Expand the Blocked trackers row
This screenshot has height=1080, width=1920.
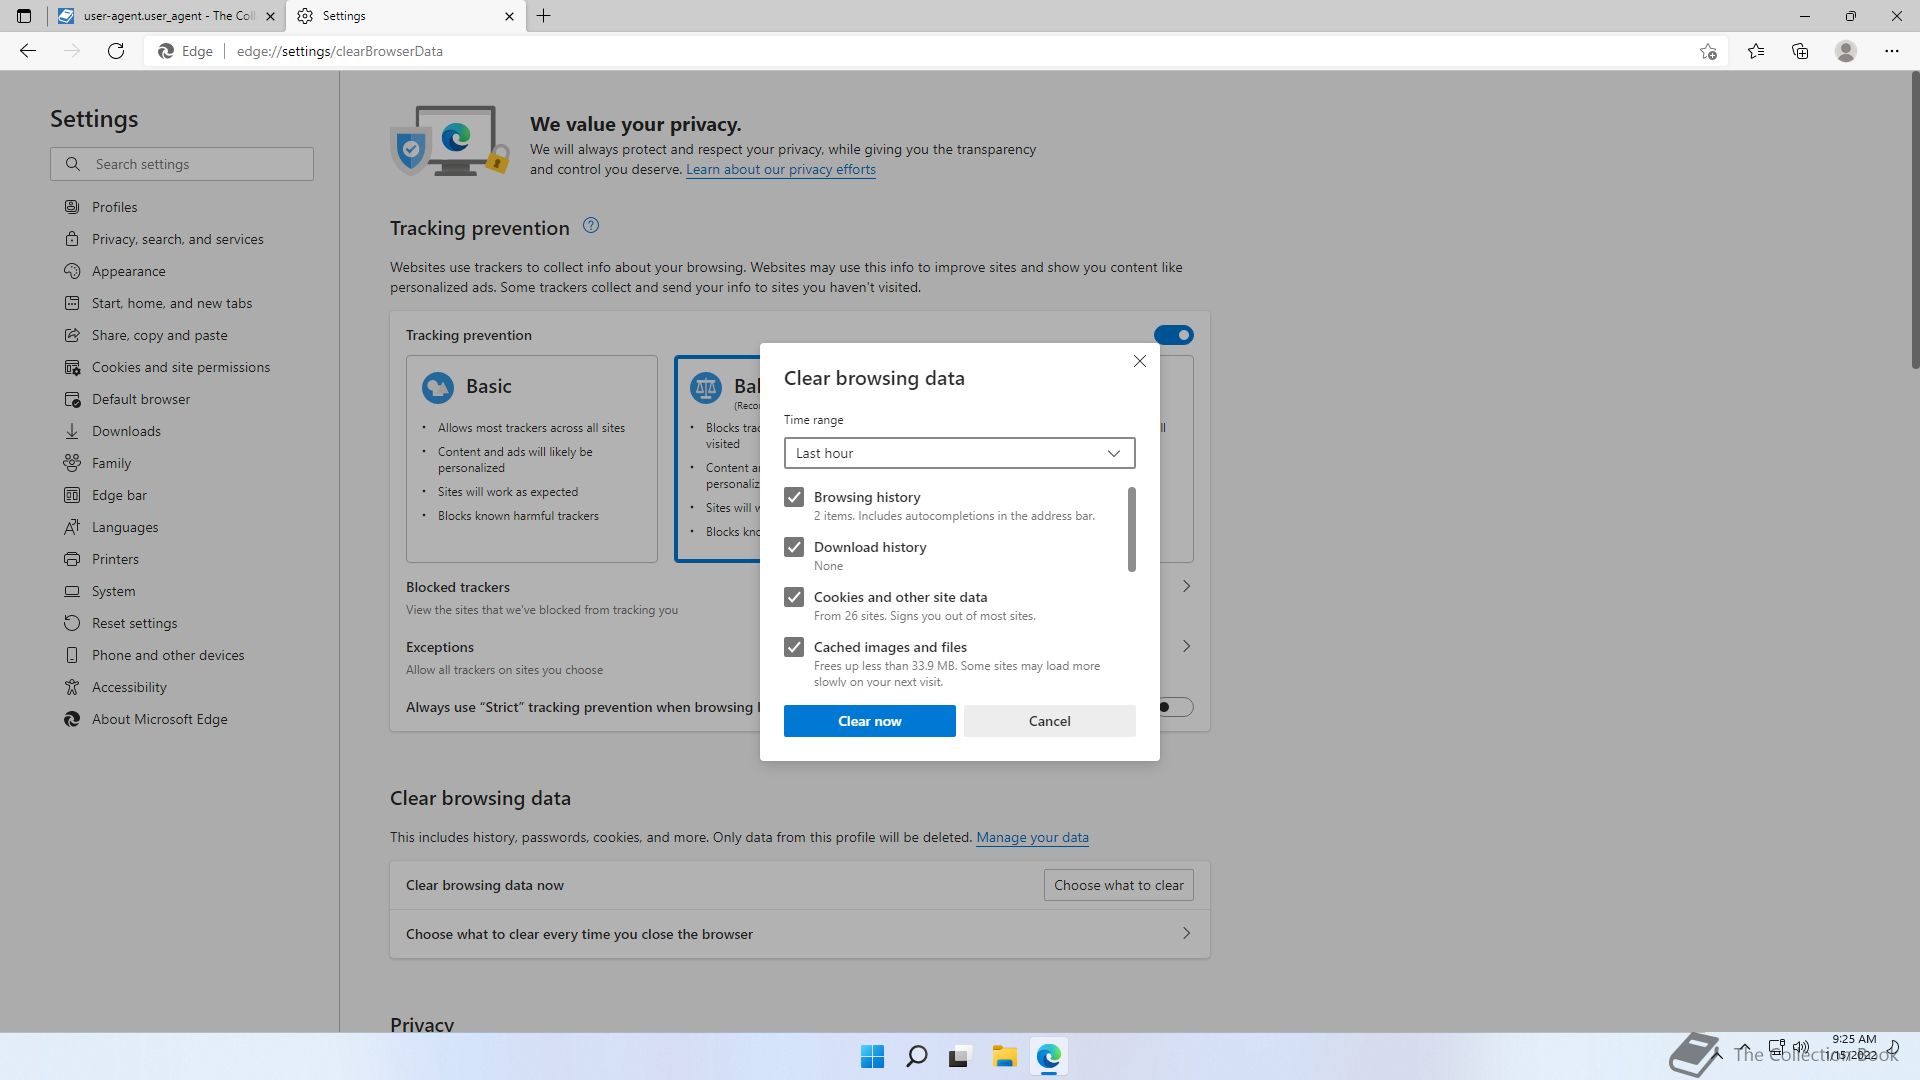click(1186, 586)
